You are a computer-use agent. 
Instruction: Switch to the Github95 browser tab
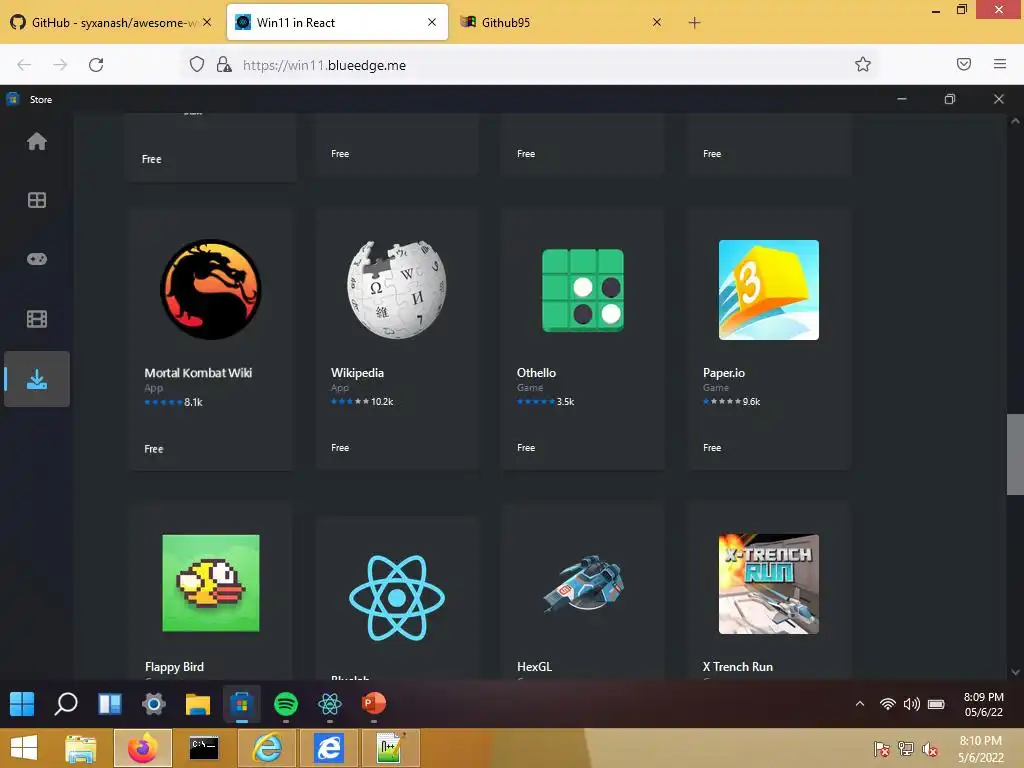click(562, 22)
